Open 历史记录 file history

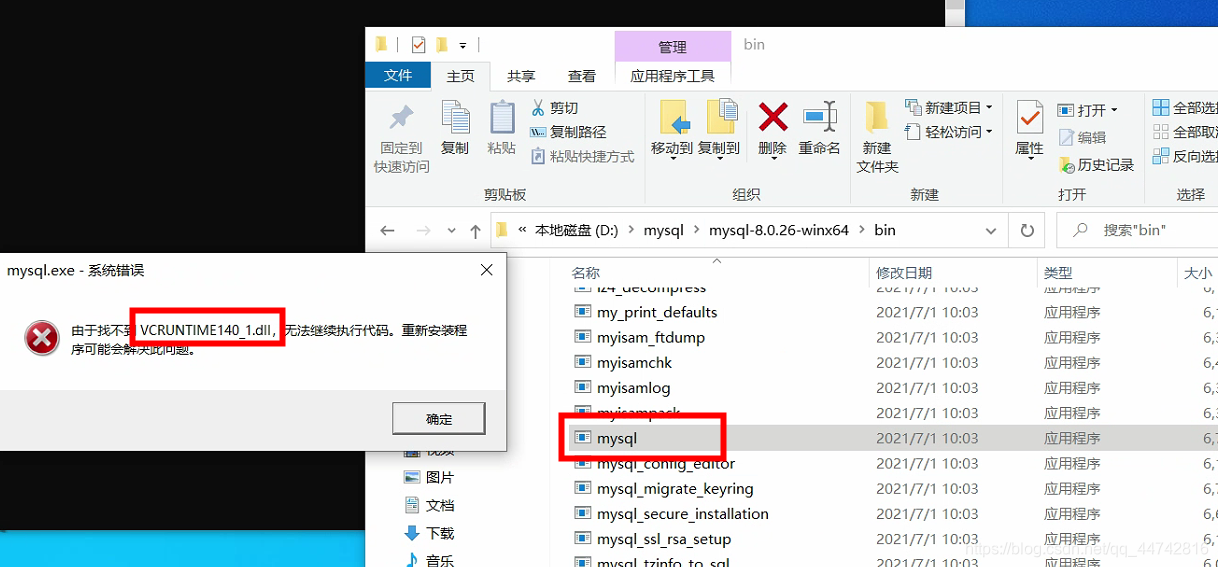pyautogui.click(x=1096, y=164)
